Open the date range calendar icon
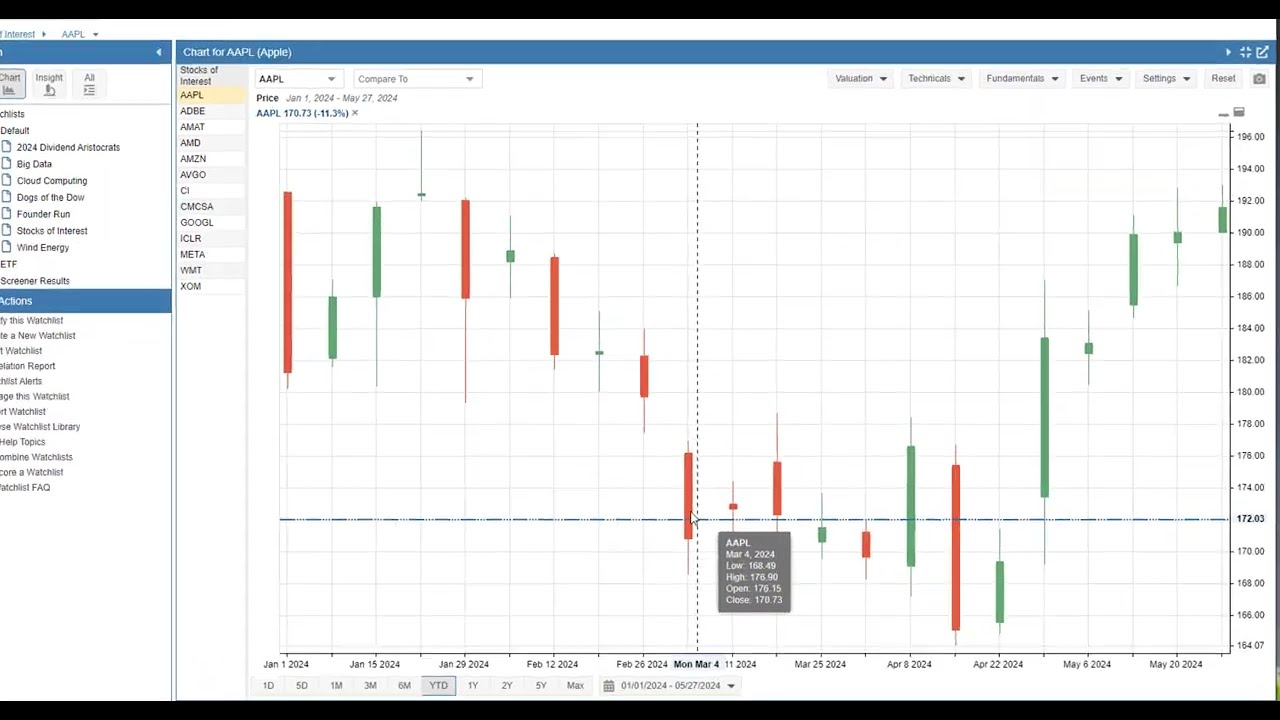Screen dimensions: 1280x720 tap(608, 686)
